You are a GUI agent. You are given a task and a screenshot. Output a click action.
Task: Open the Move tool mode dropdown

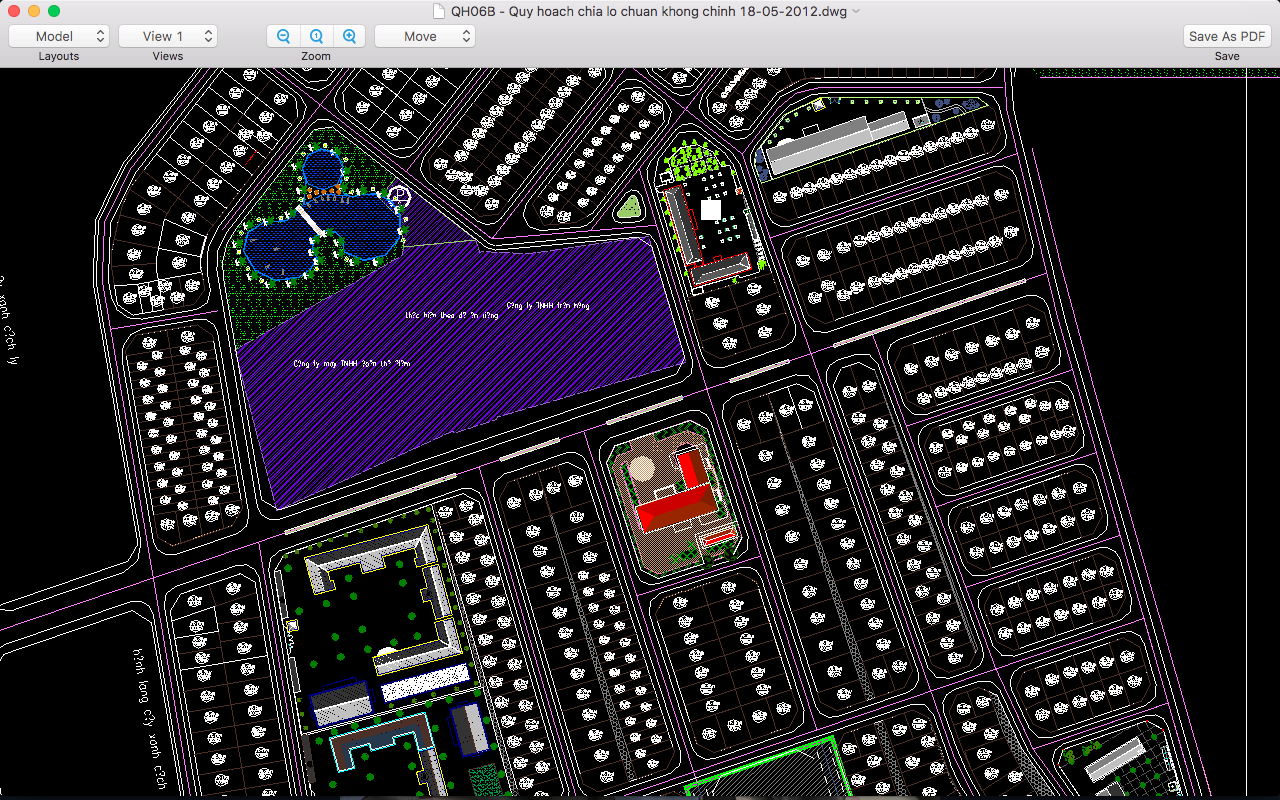425,36
